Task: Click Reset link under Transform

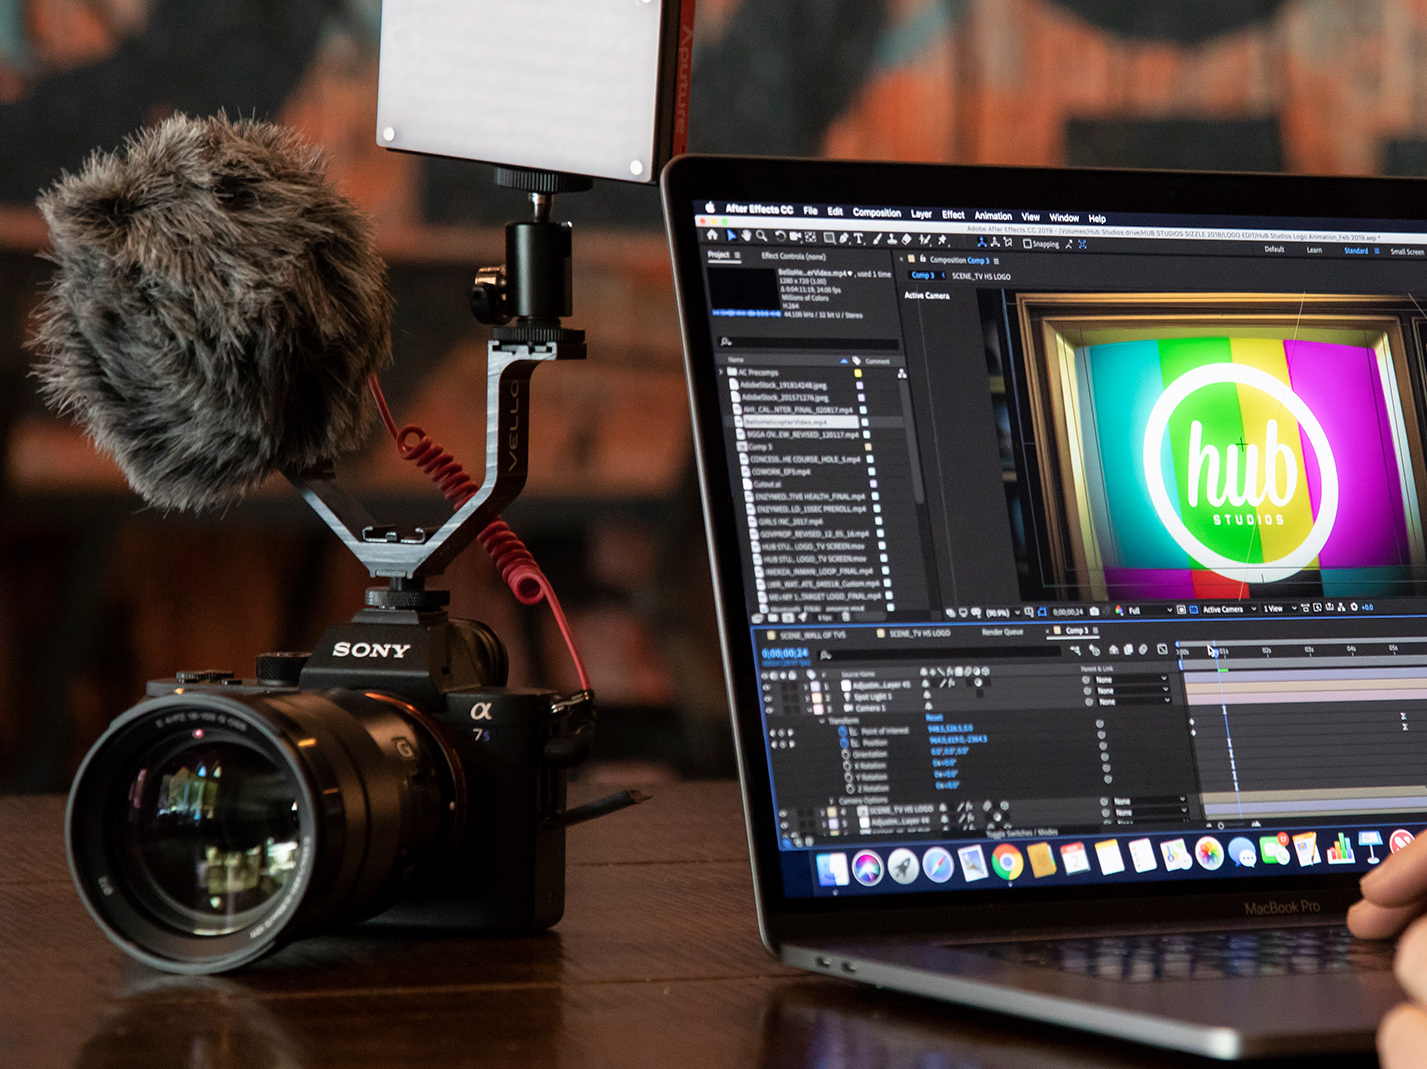Action: (x=934, y=718)
